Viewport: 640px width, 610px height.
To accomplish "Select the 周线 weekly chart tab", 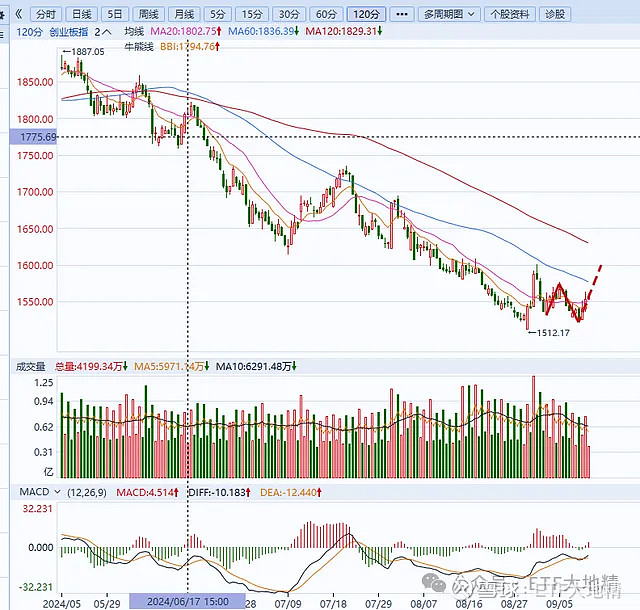I will (x=148, y=14).
